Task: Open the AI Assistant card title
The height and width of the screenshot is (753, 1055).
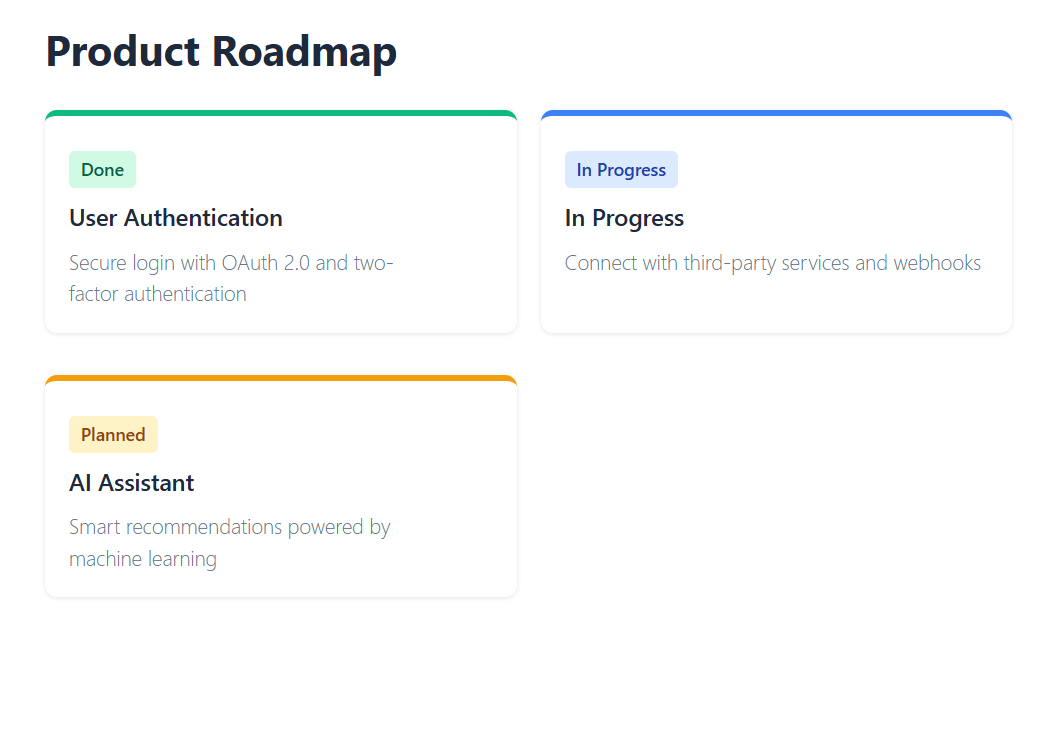Action: point(132,483)
